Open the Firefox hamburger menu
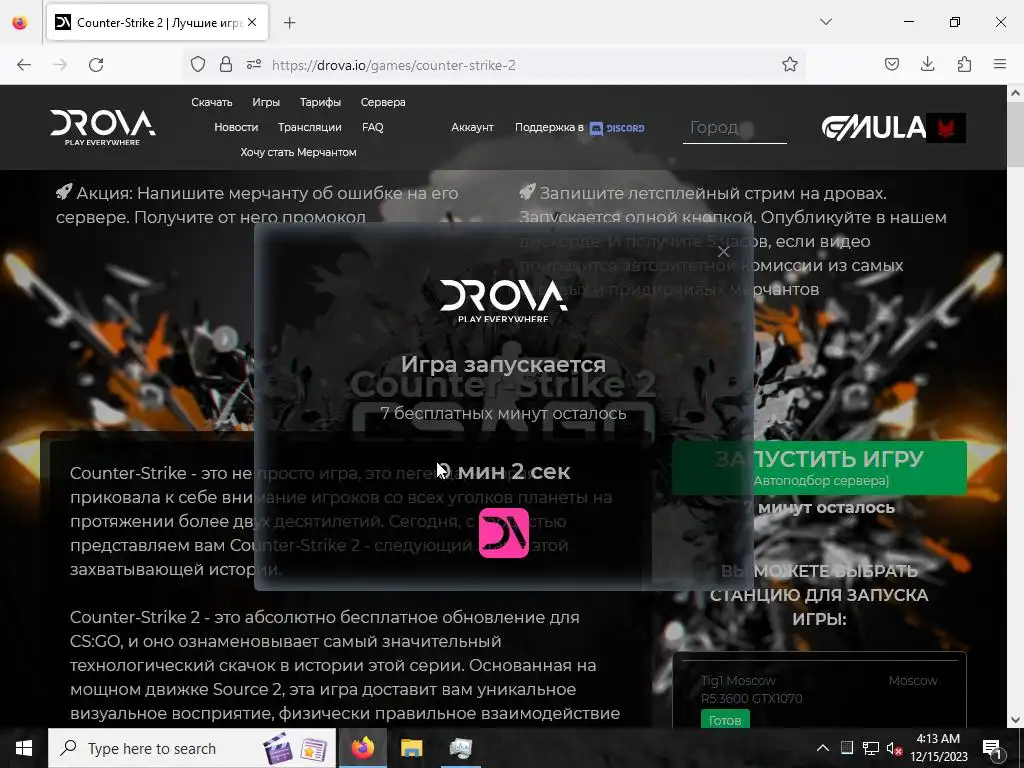 [x=1000, y=65]
